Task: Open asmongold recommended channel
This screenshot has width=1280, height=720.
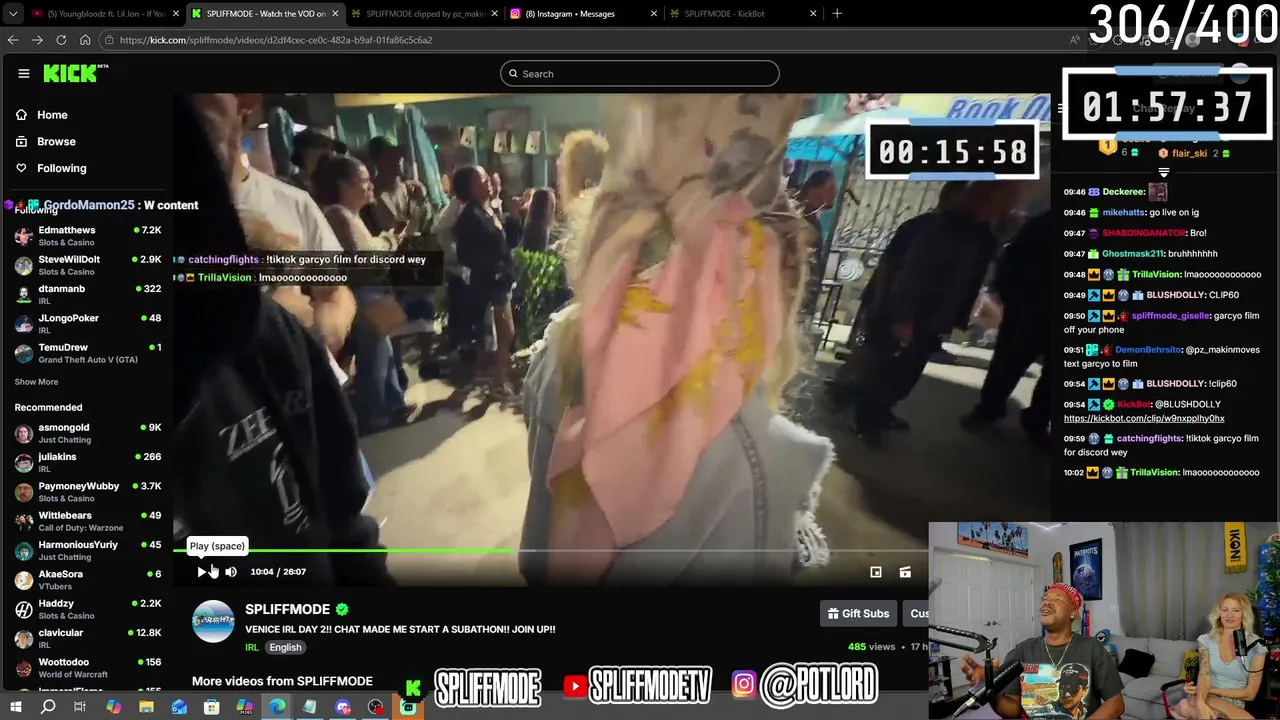Action: pyautogui.click(x=88, y=433)
